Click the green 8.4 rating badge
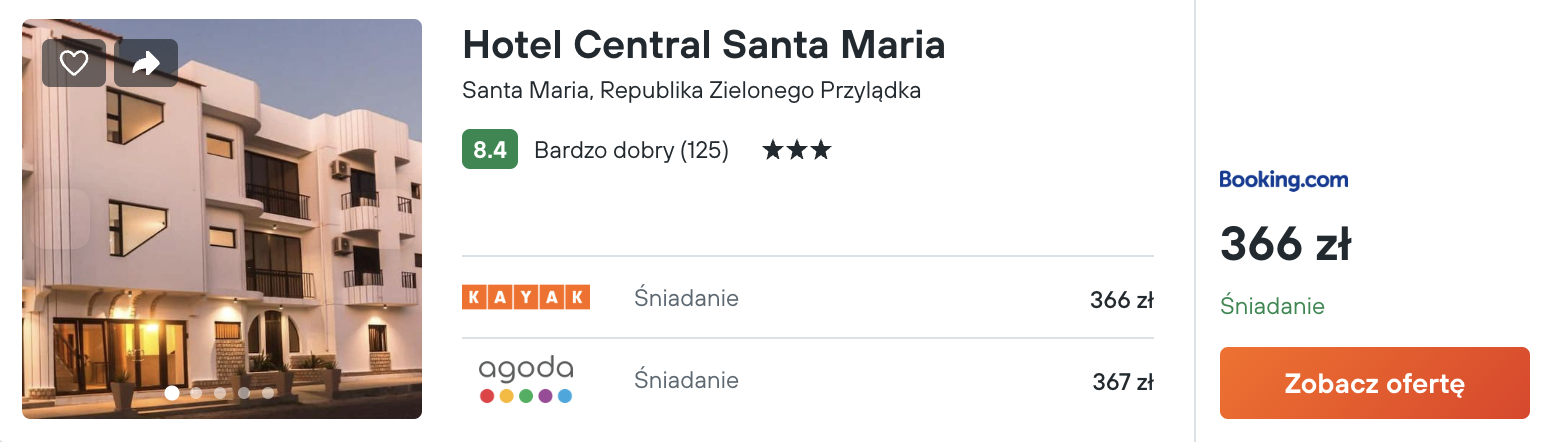The image size is (1546, 442). point(490,150)
